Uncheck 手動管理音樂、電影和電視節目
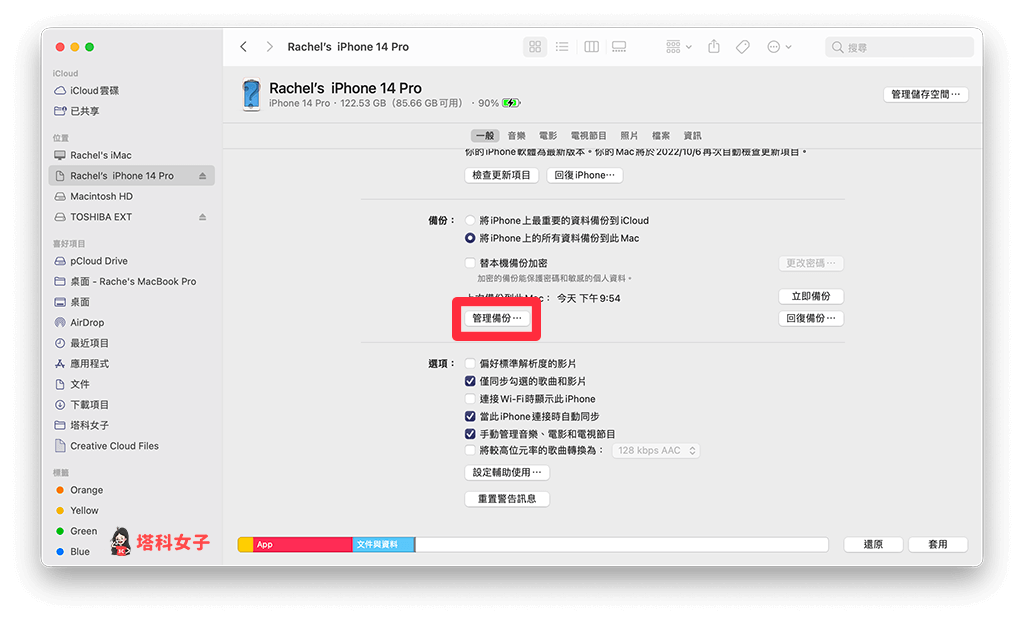The height and width of the screenshot is (621, 1024). coord(470,434)
